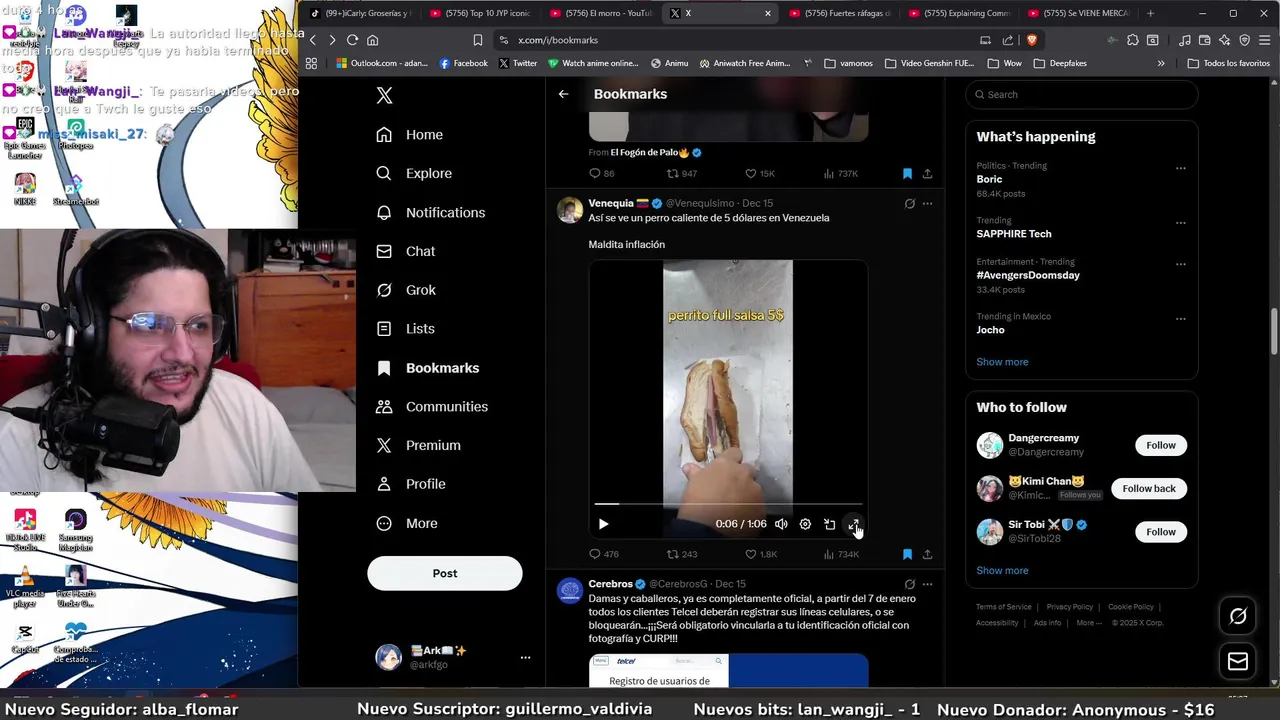Open more options for #AvengersDoomsday trend

1181,264
